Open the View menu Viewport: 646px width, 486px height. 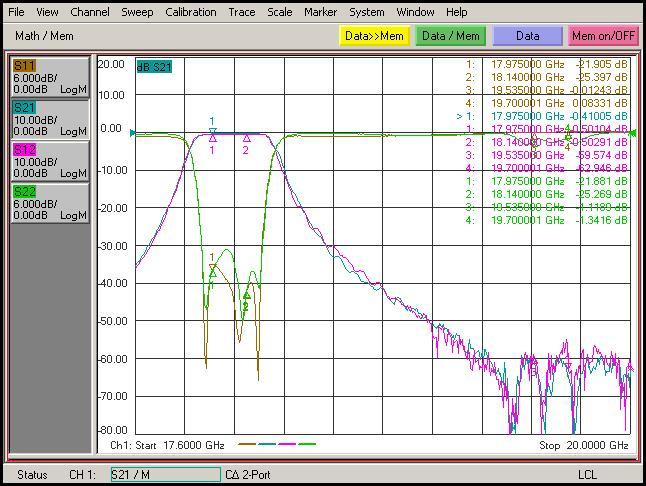click(x=47, y=12)
